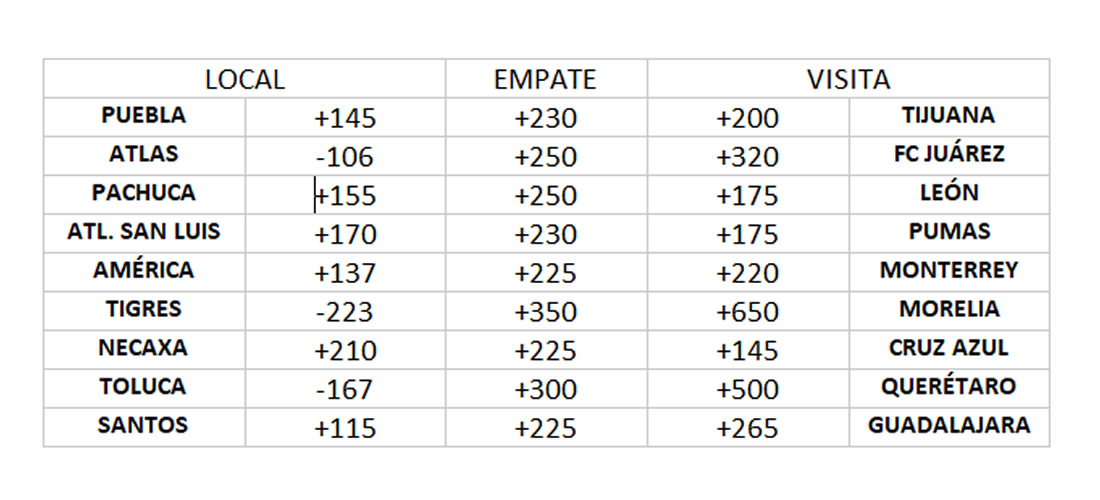Select the LEÓN team cell

click(x=949, y=194)
